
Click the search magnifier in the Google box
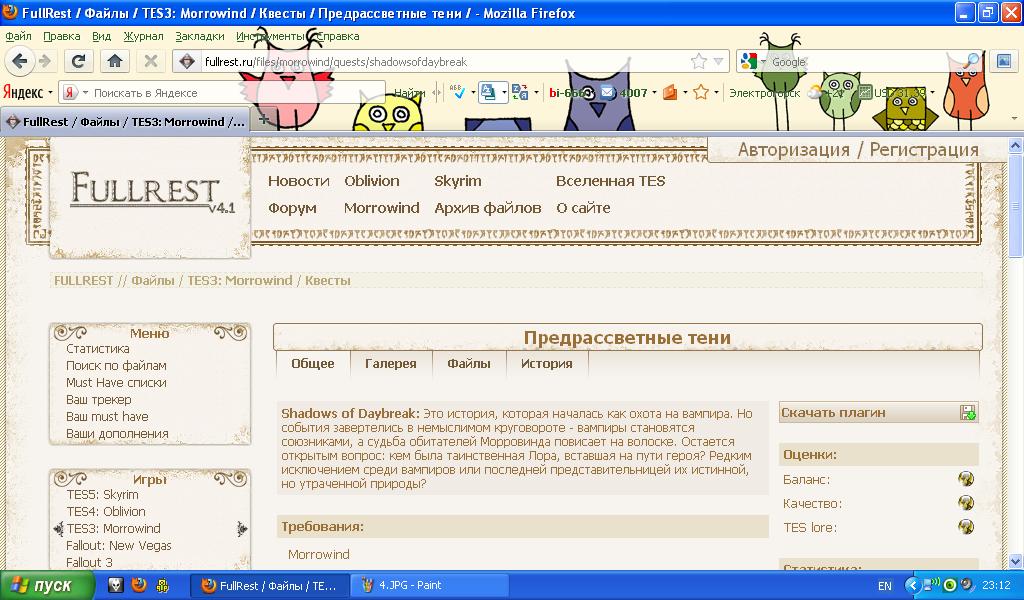pos(972,61)
